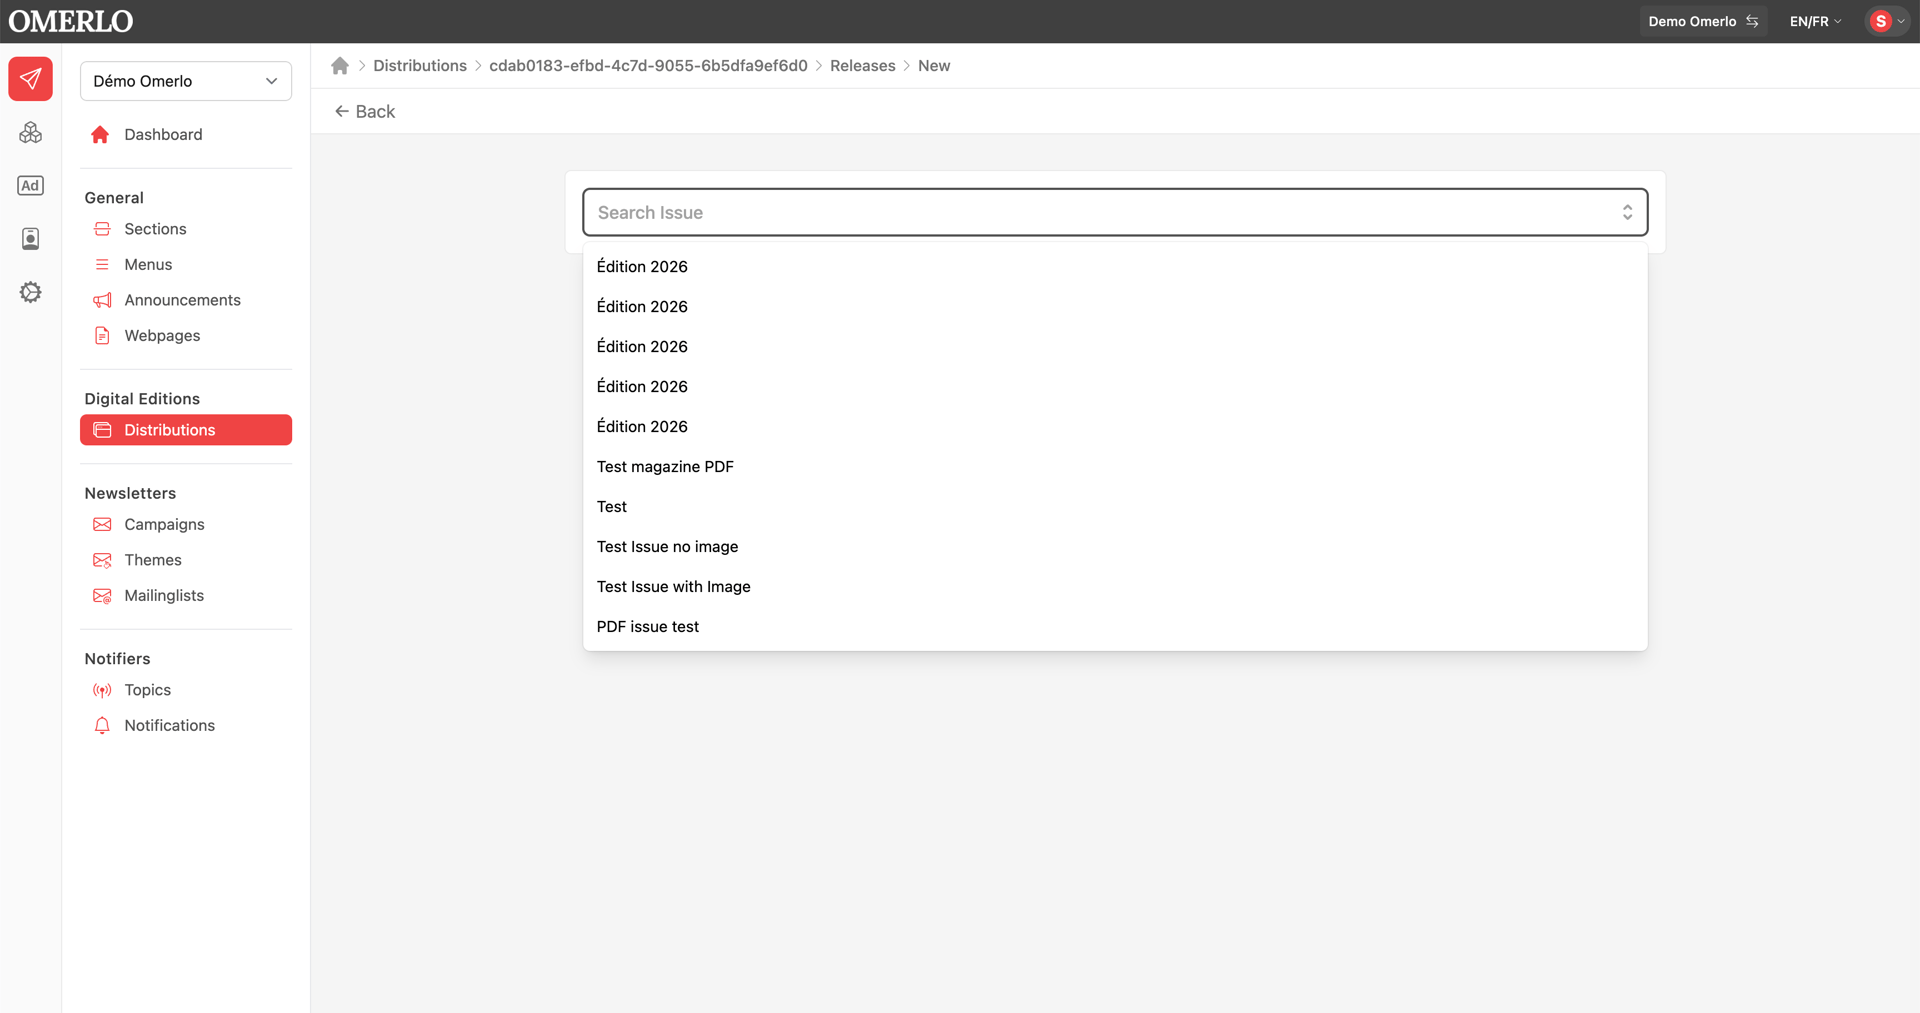Select PDF issue test option
The height and width of the screenshot is (1013, 1920).
(x=1115, y=627)
